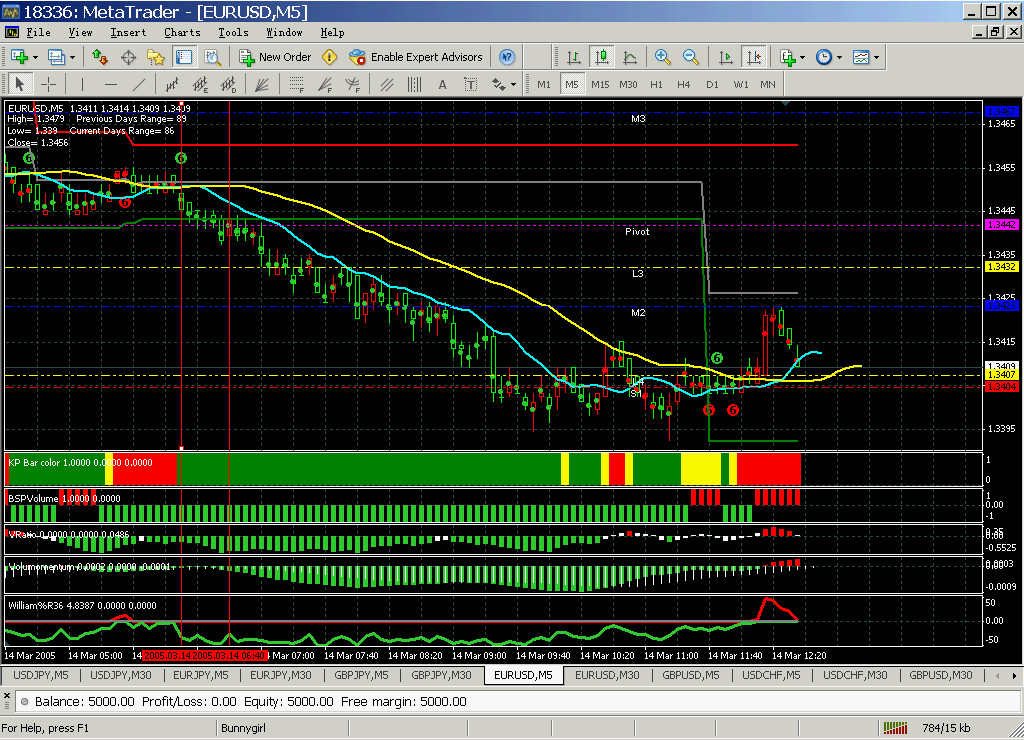Image resolution: width=1024 pixels, height=740 pixels.
Task: Switch to Line Chart display
Action: (630, 57)
